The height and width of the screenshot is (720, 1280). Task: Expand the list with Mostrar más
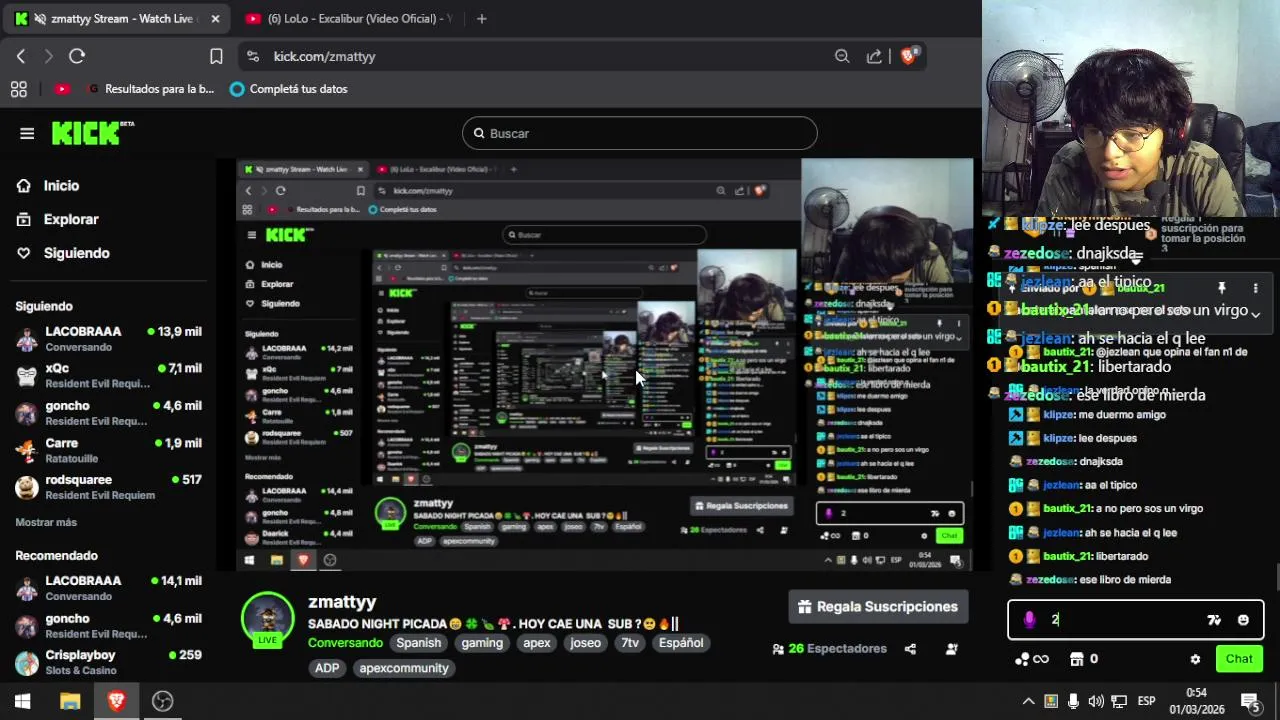coord(46,522)
